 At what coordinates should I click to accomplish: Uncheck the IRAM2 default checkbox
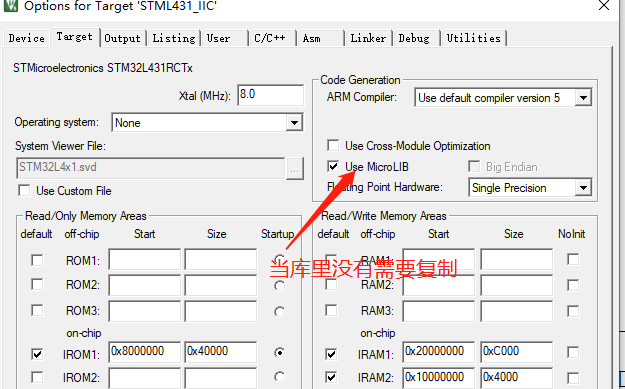[x=331, y=377]
